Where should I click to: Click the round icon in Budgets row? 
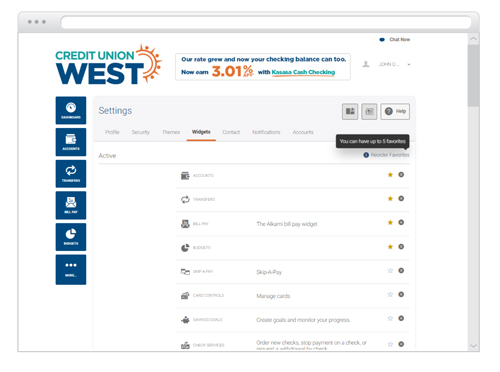tap(401, 247)
